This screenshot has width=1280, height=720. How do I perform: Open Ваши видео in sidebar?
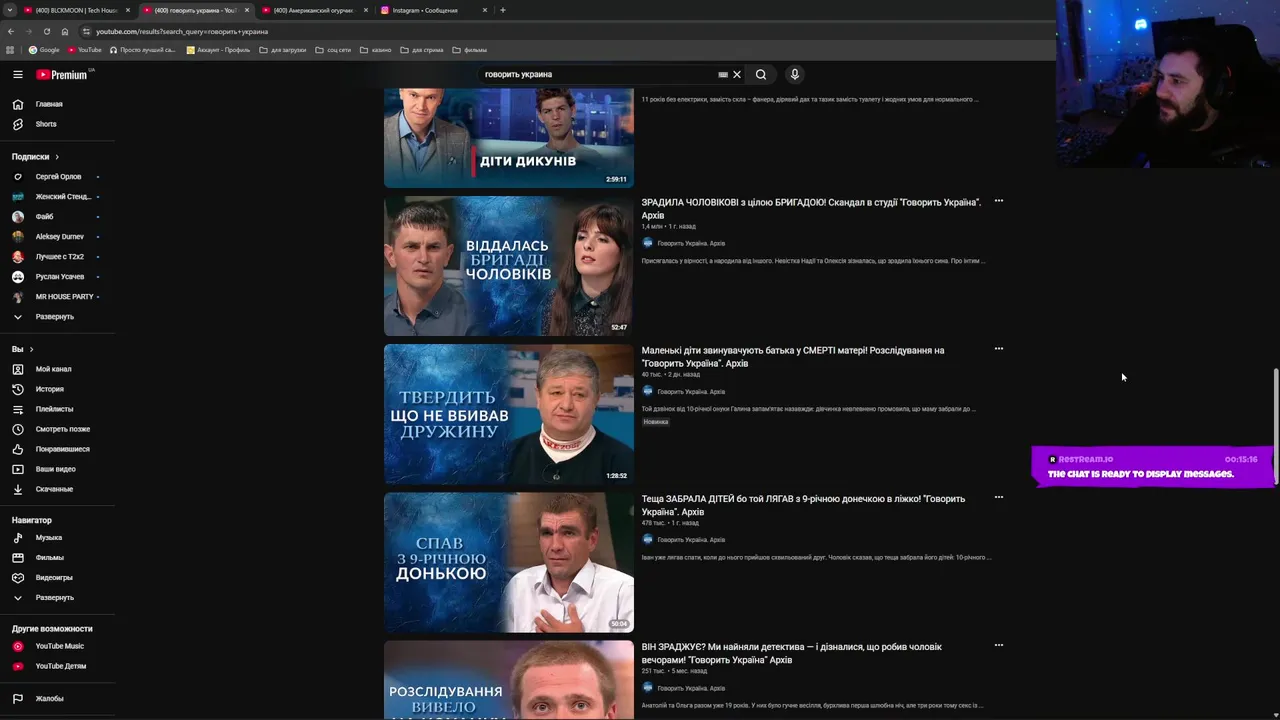coord(57,469)
